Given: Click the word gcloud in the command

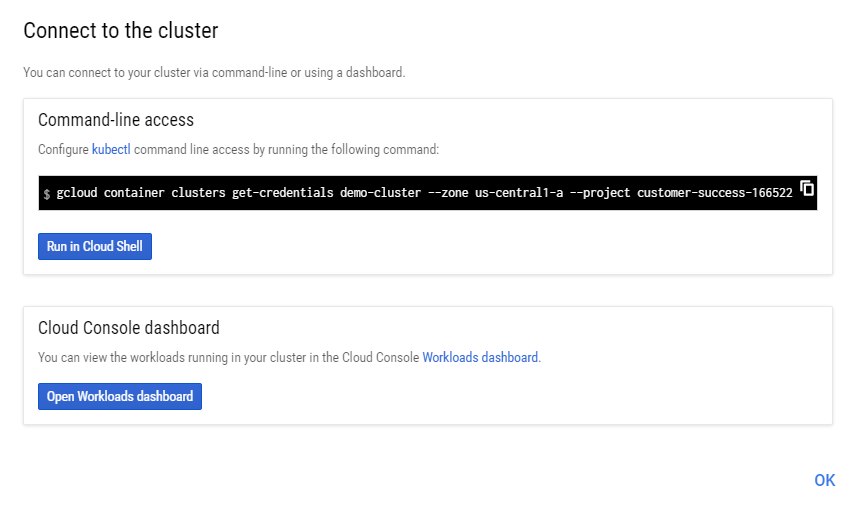Looking at the screenshot, I should point(76,192).
